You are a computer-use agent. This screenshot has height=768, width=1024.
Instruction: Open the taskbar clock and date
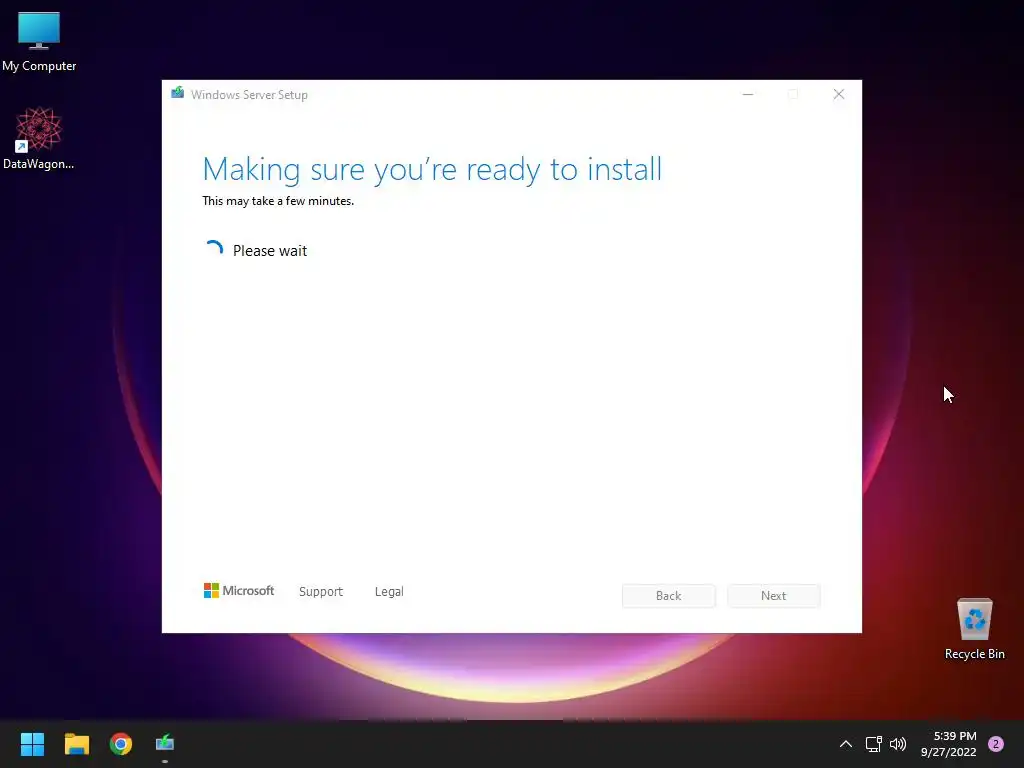pos(948,744)
